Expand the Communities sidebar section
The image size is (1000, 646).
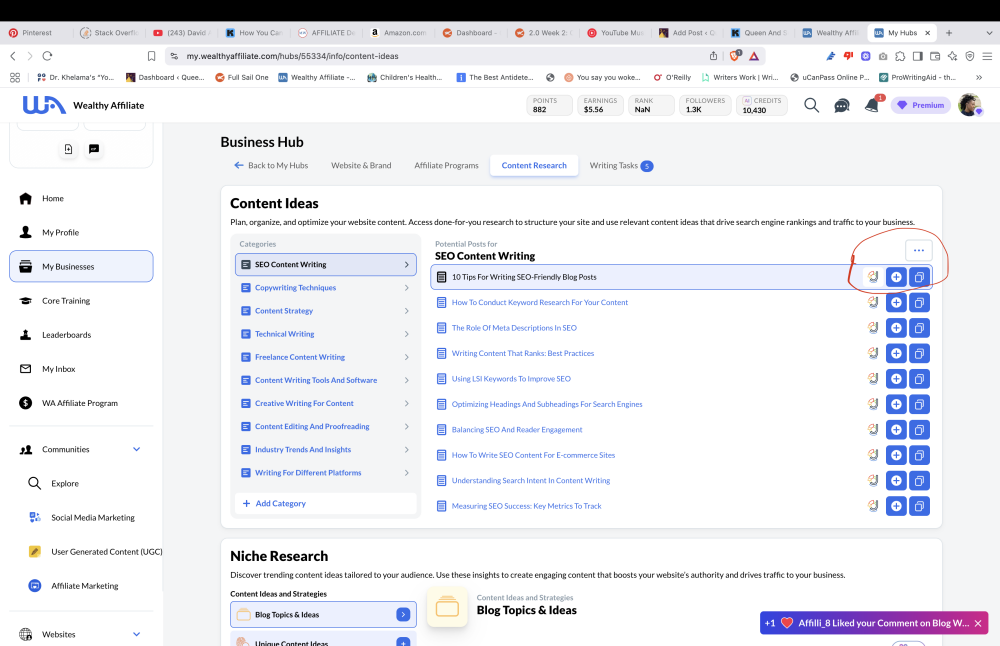point(136,450)
